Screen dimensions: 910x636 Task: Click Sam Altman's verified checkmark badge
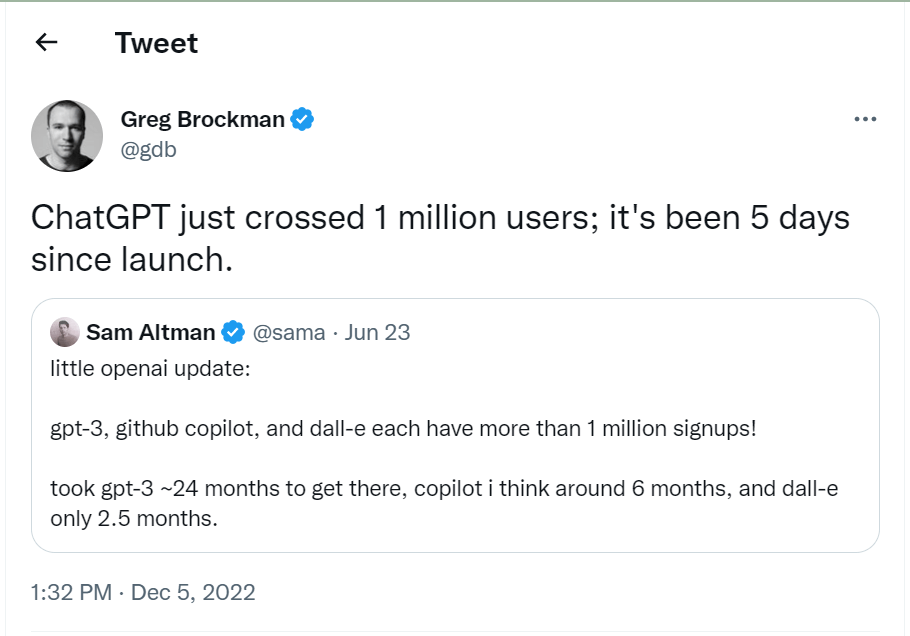pos(233,333)
